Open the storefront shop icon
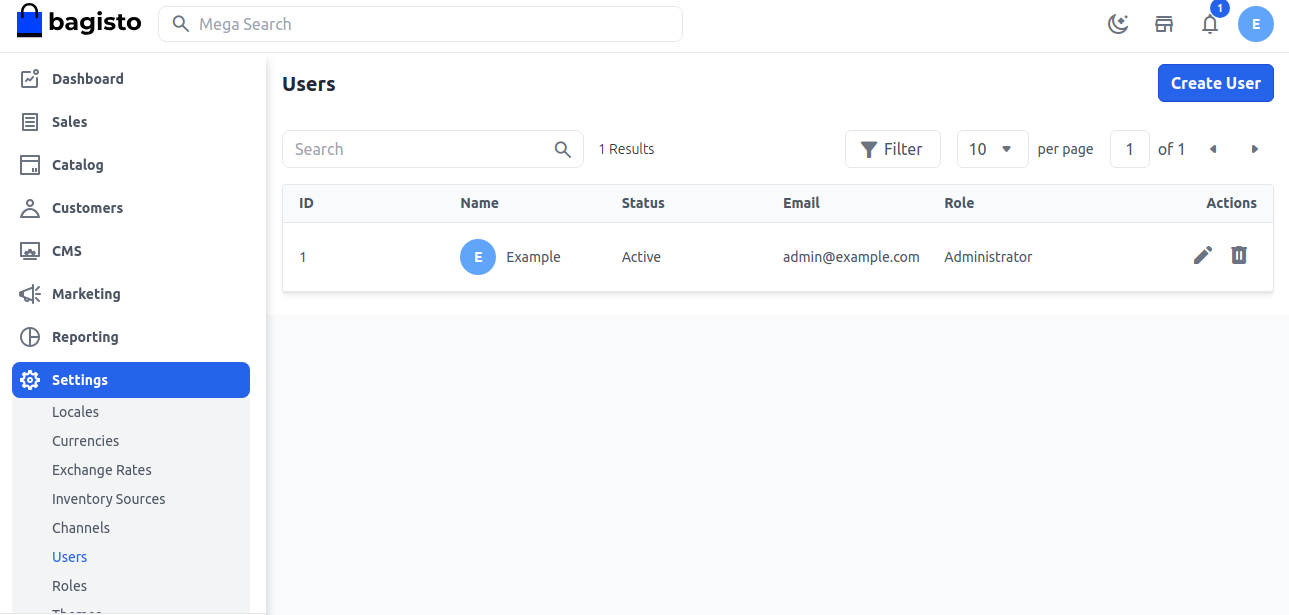This screenshot has height=615, width=1289. pos(1164,24)
